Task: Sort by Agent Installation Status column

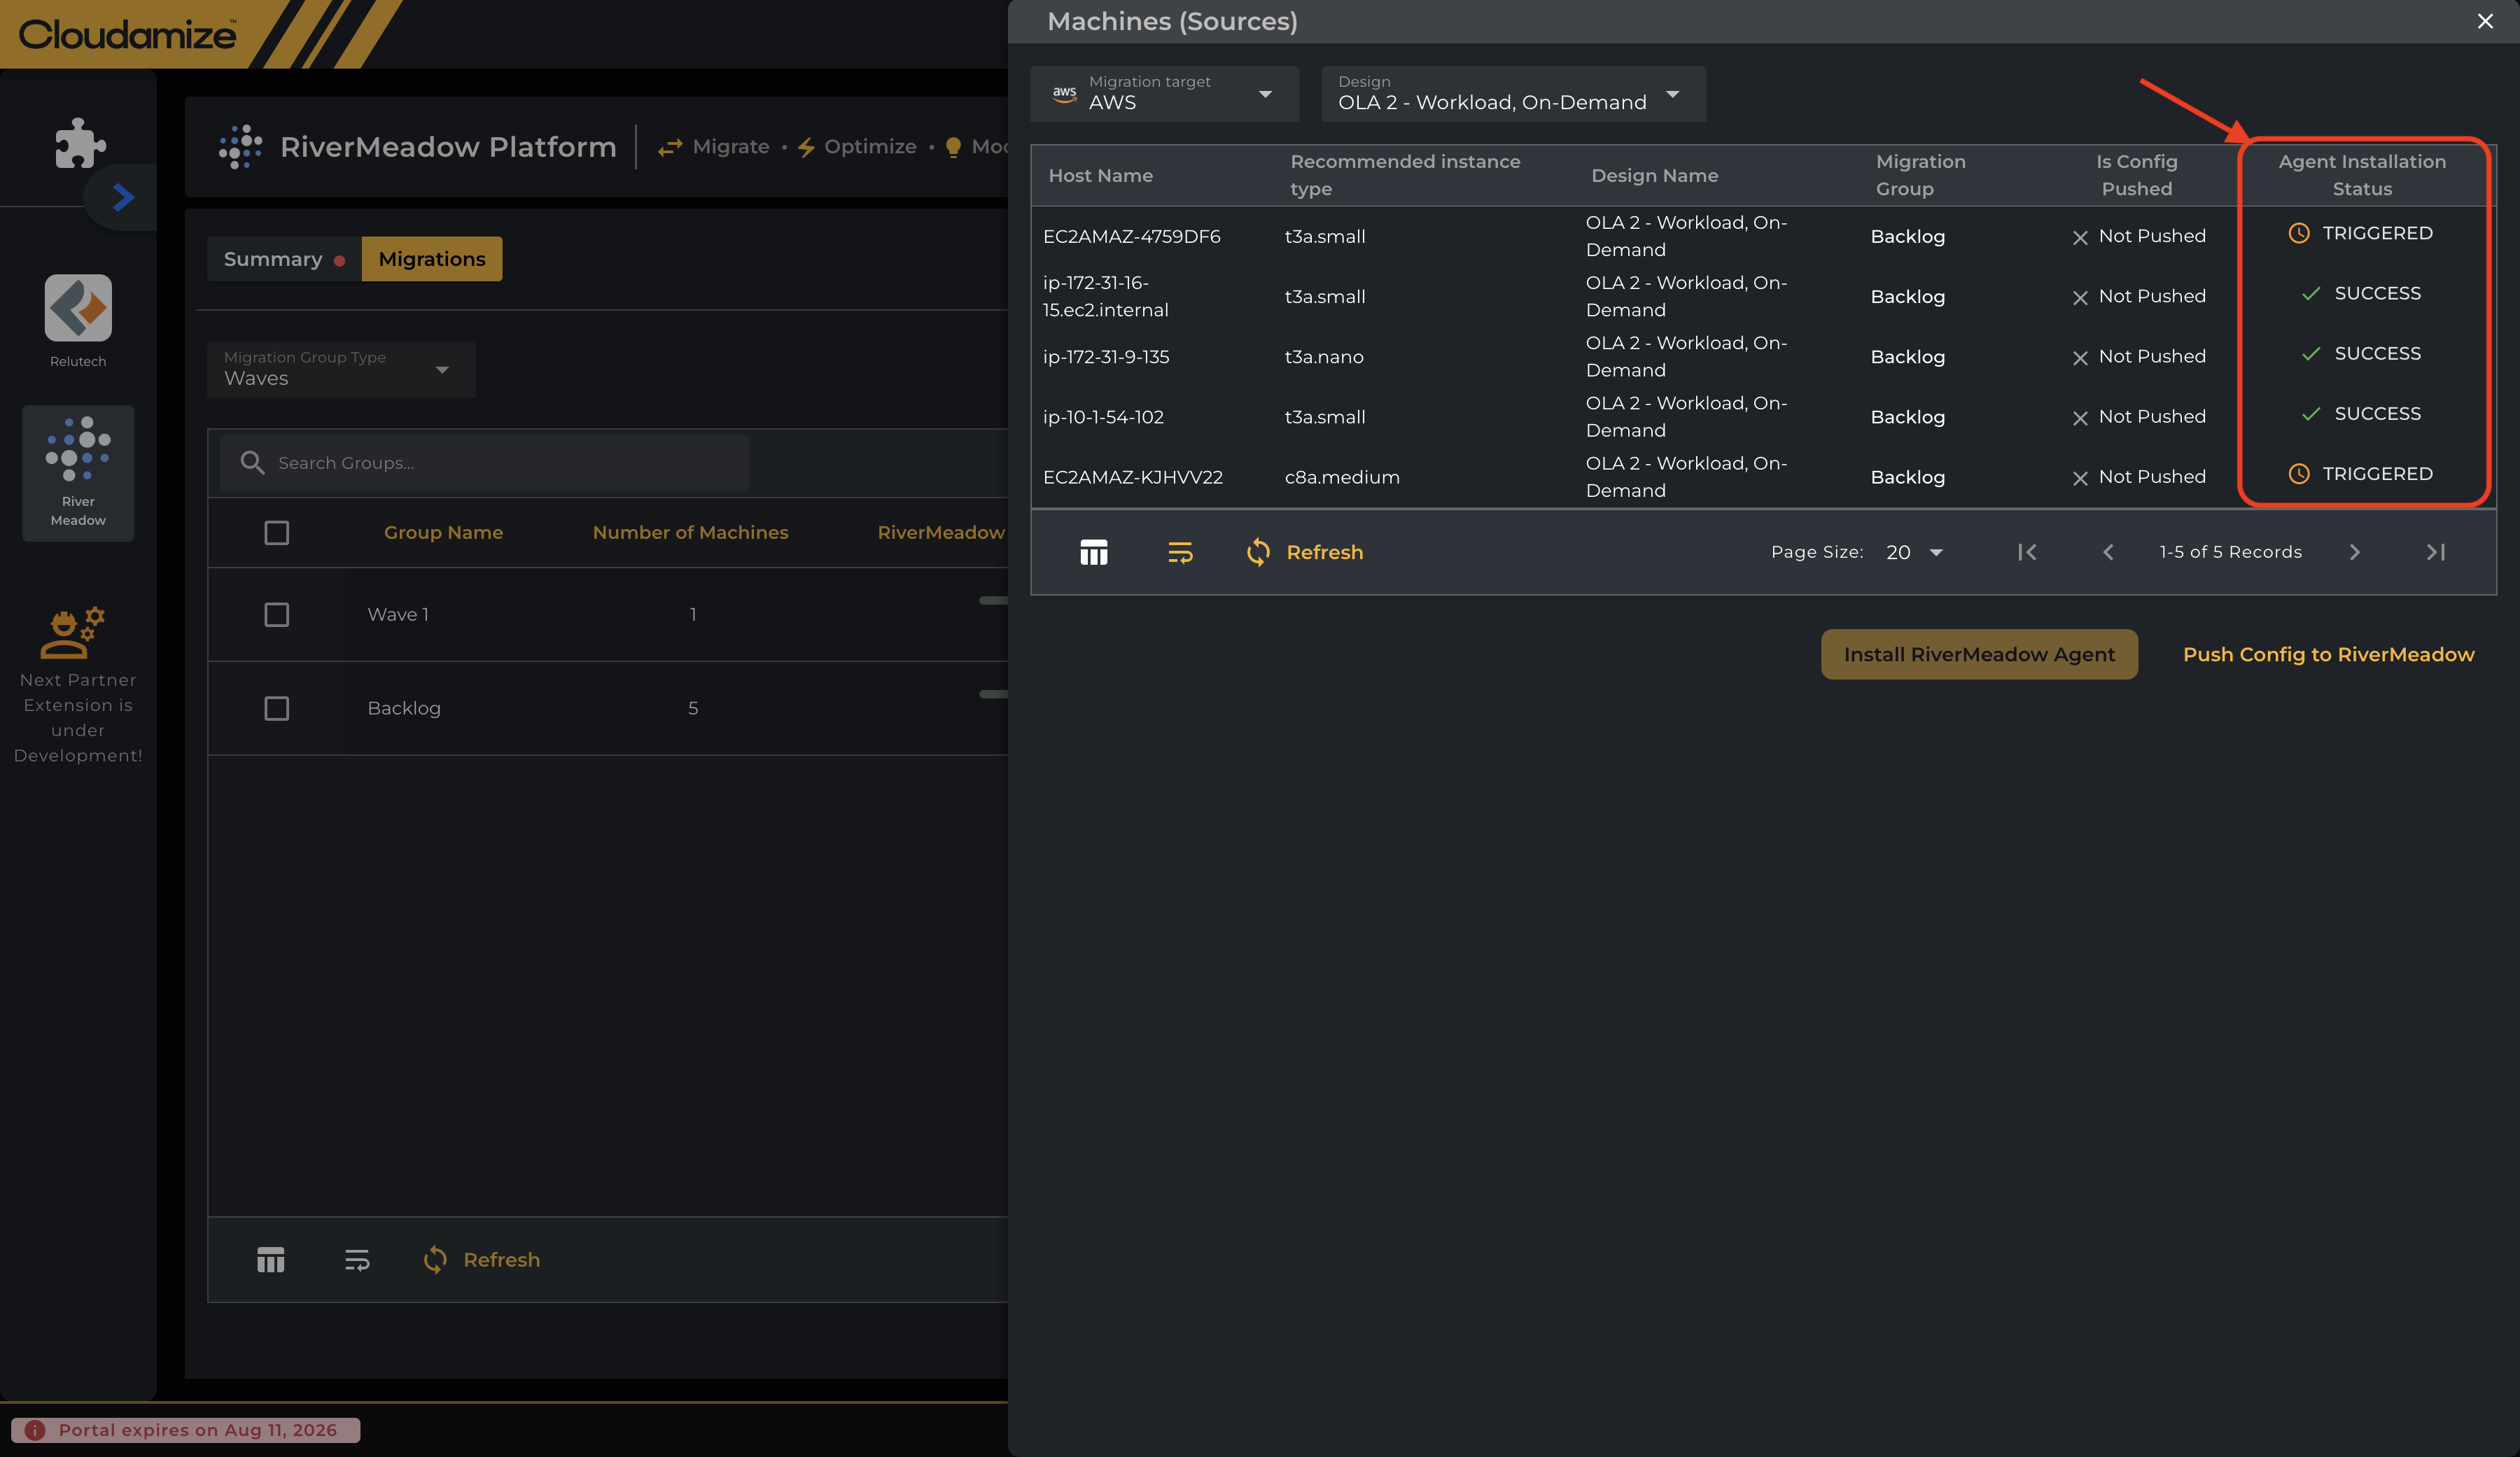Action: (2362, 176)
